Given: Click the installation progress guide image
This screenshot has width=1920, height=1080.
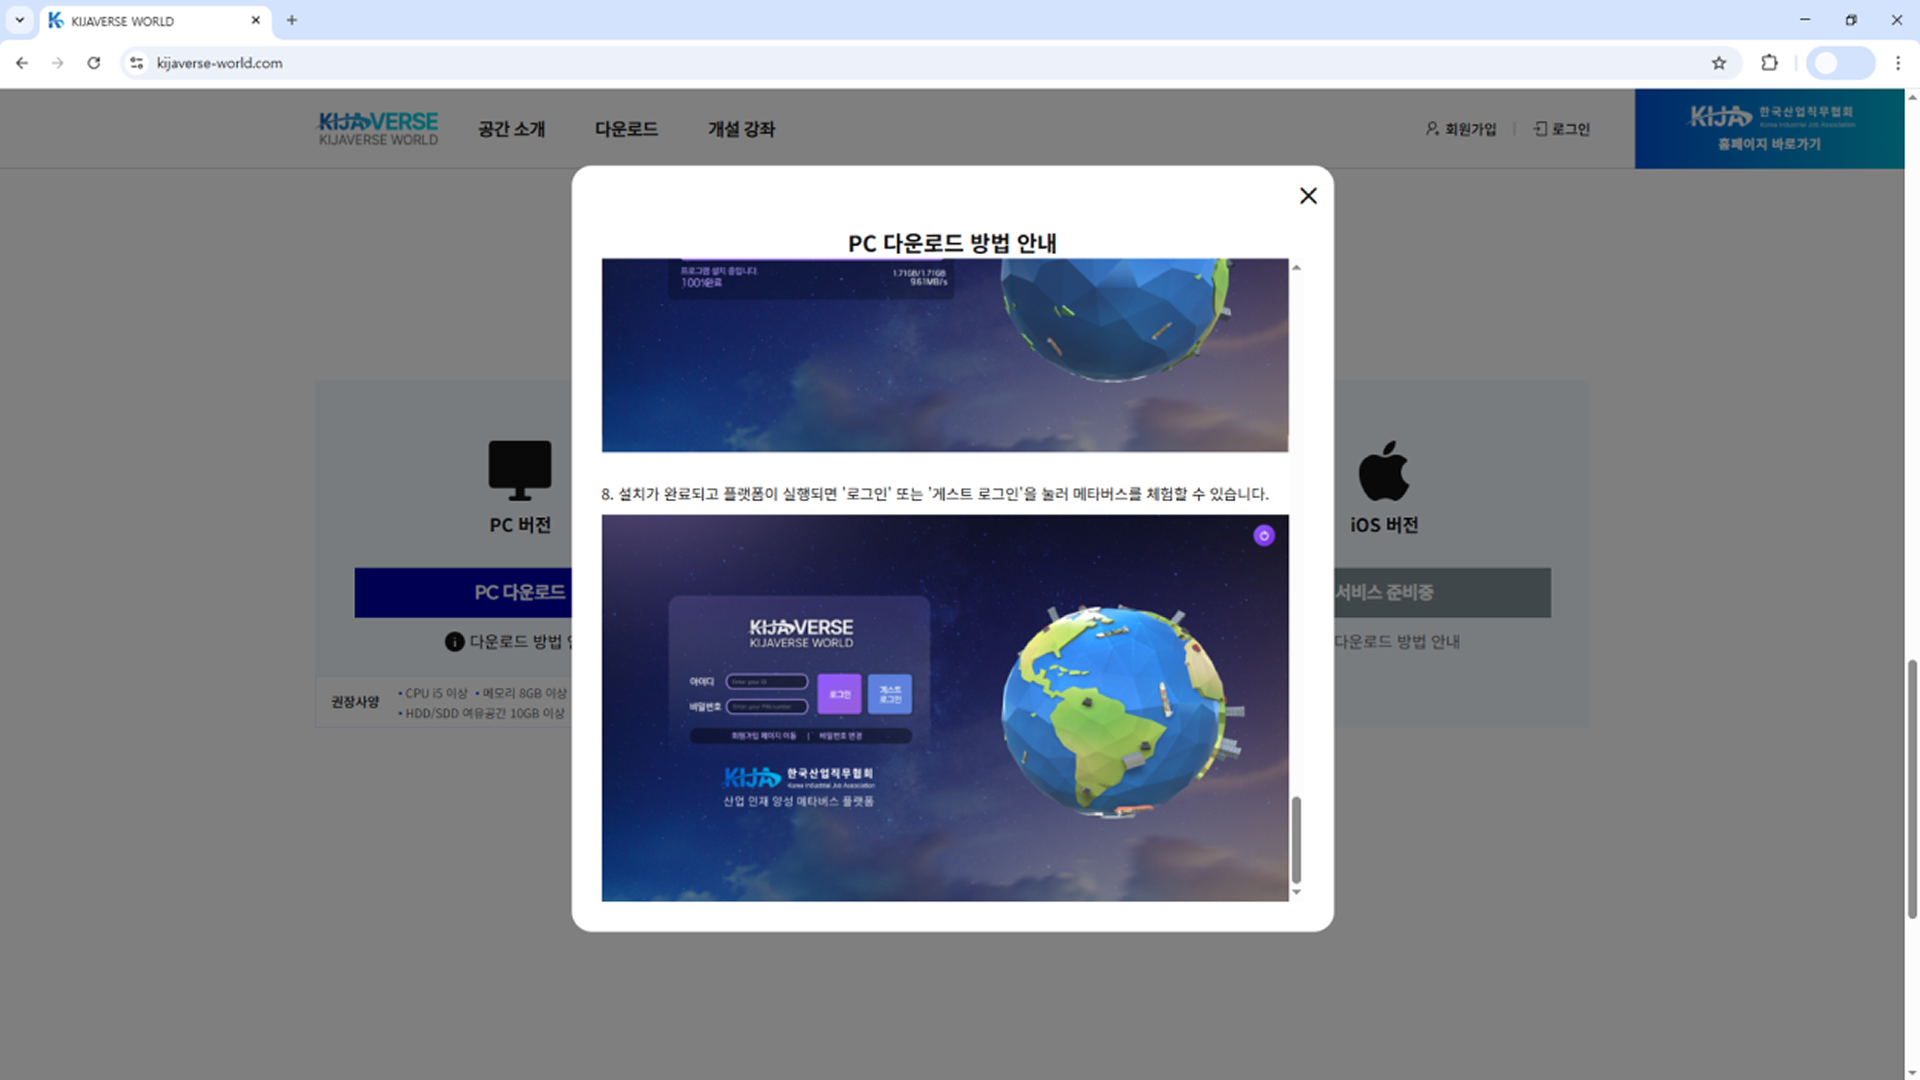Looking at the screenshot, I should 945,355.
